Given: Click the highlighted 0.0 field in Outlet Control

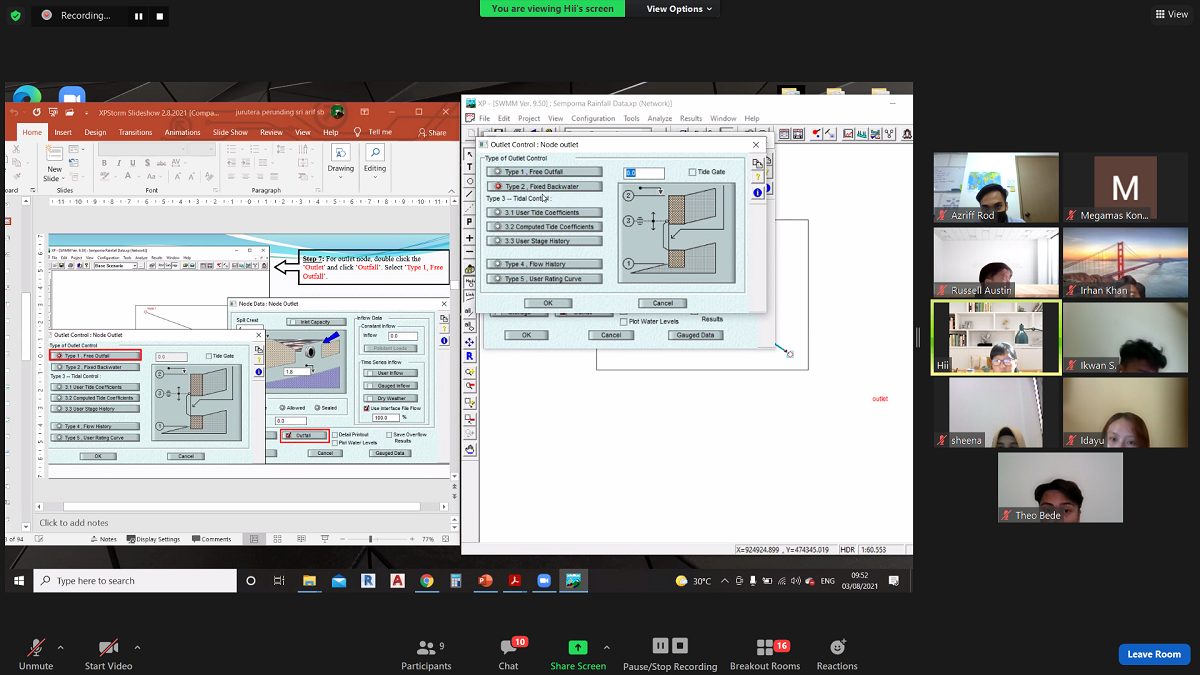Looking at the screenshot, I should (644, 173).
